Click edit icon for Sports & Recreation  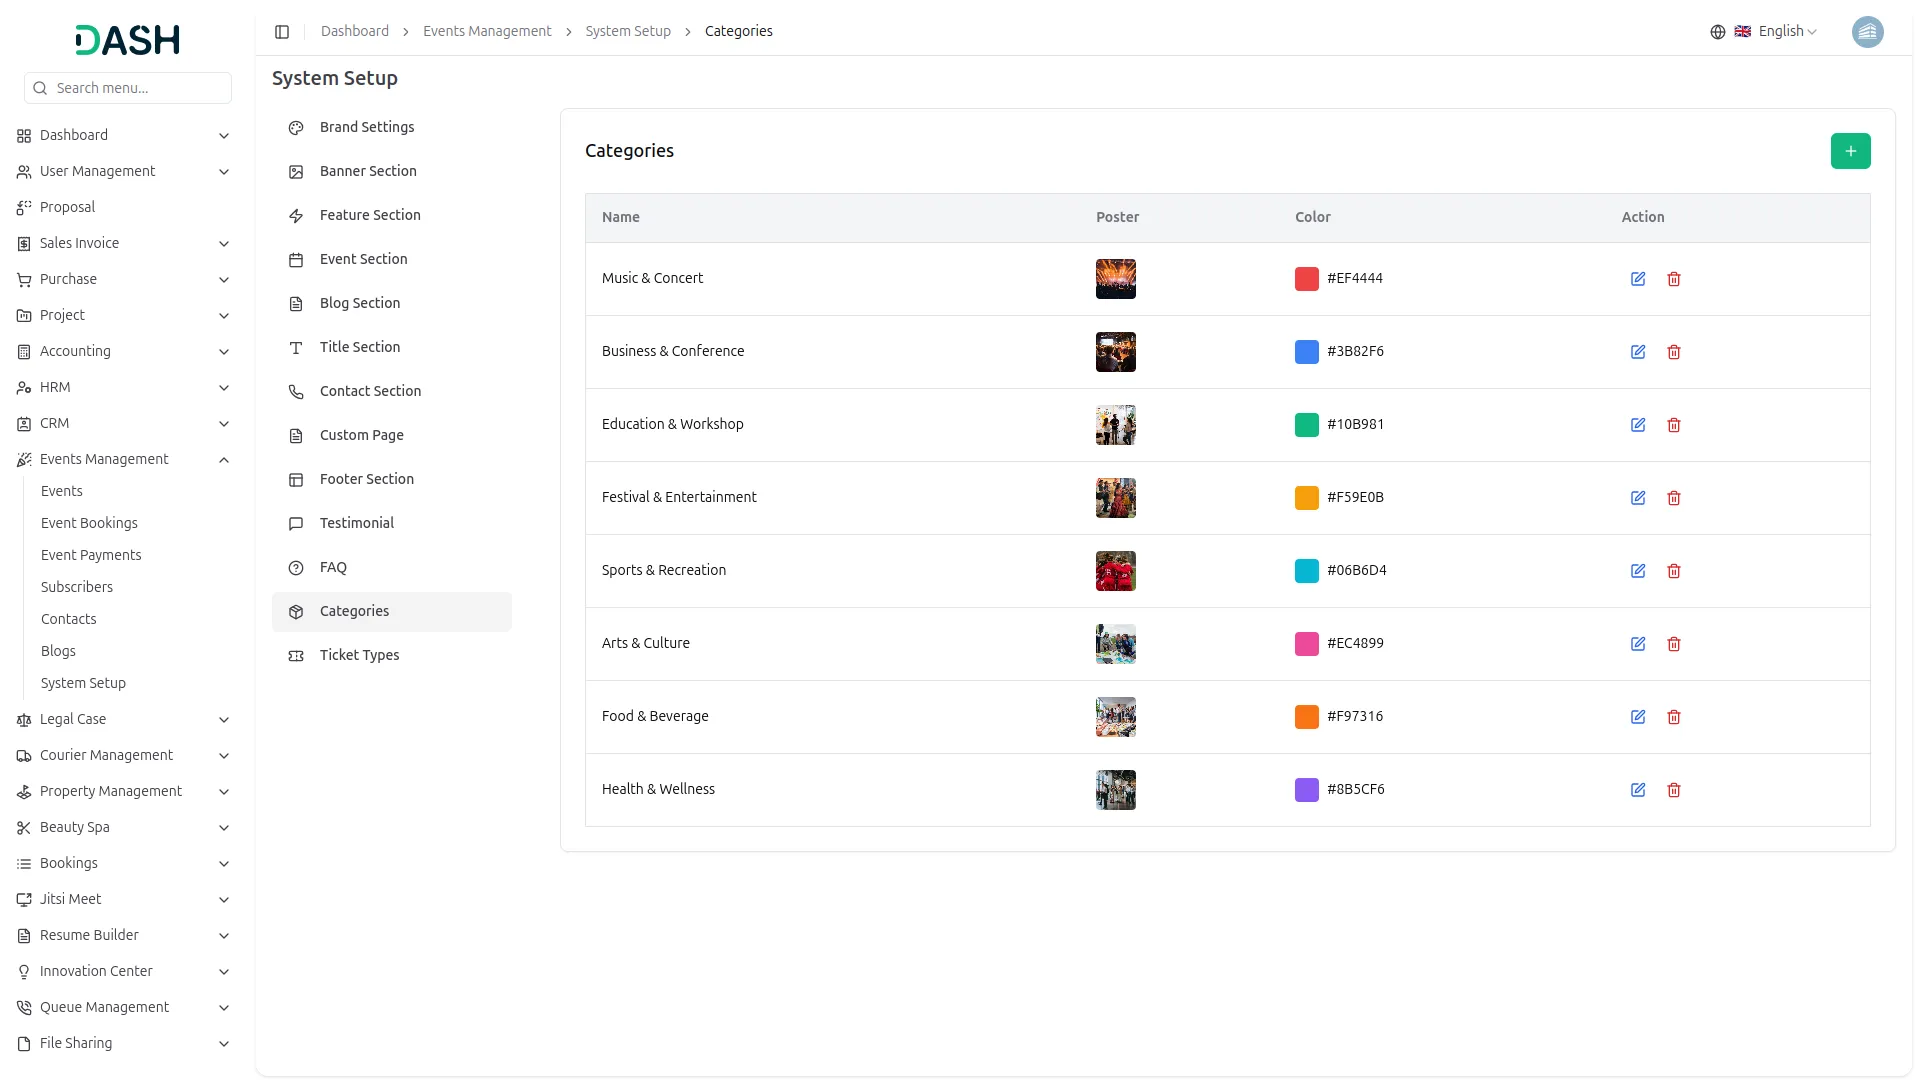[1638, 571]
